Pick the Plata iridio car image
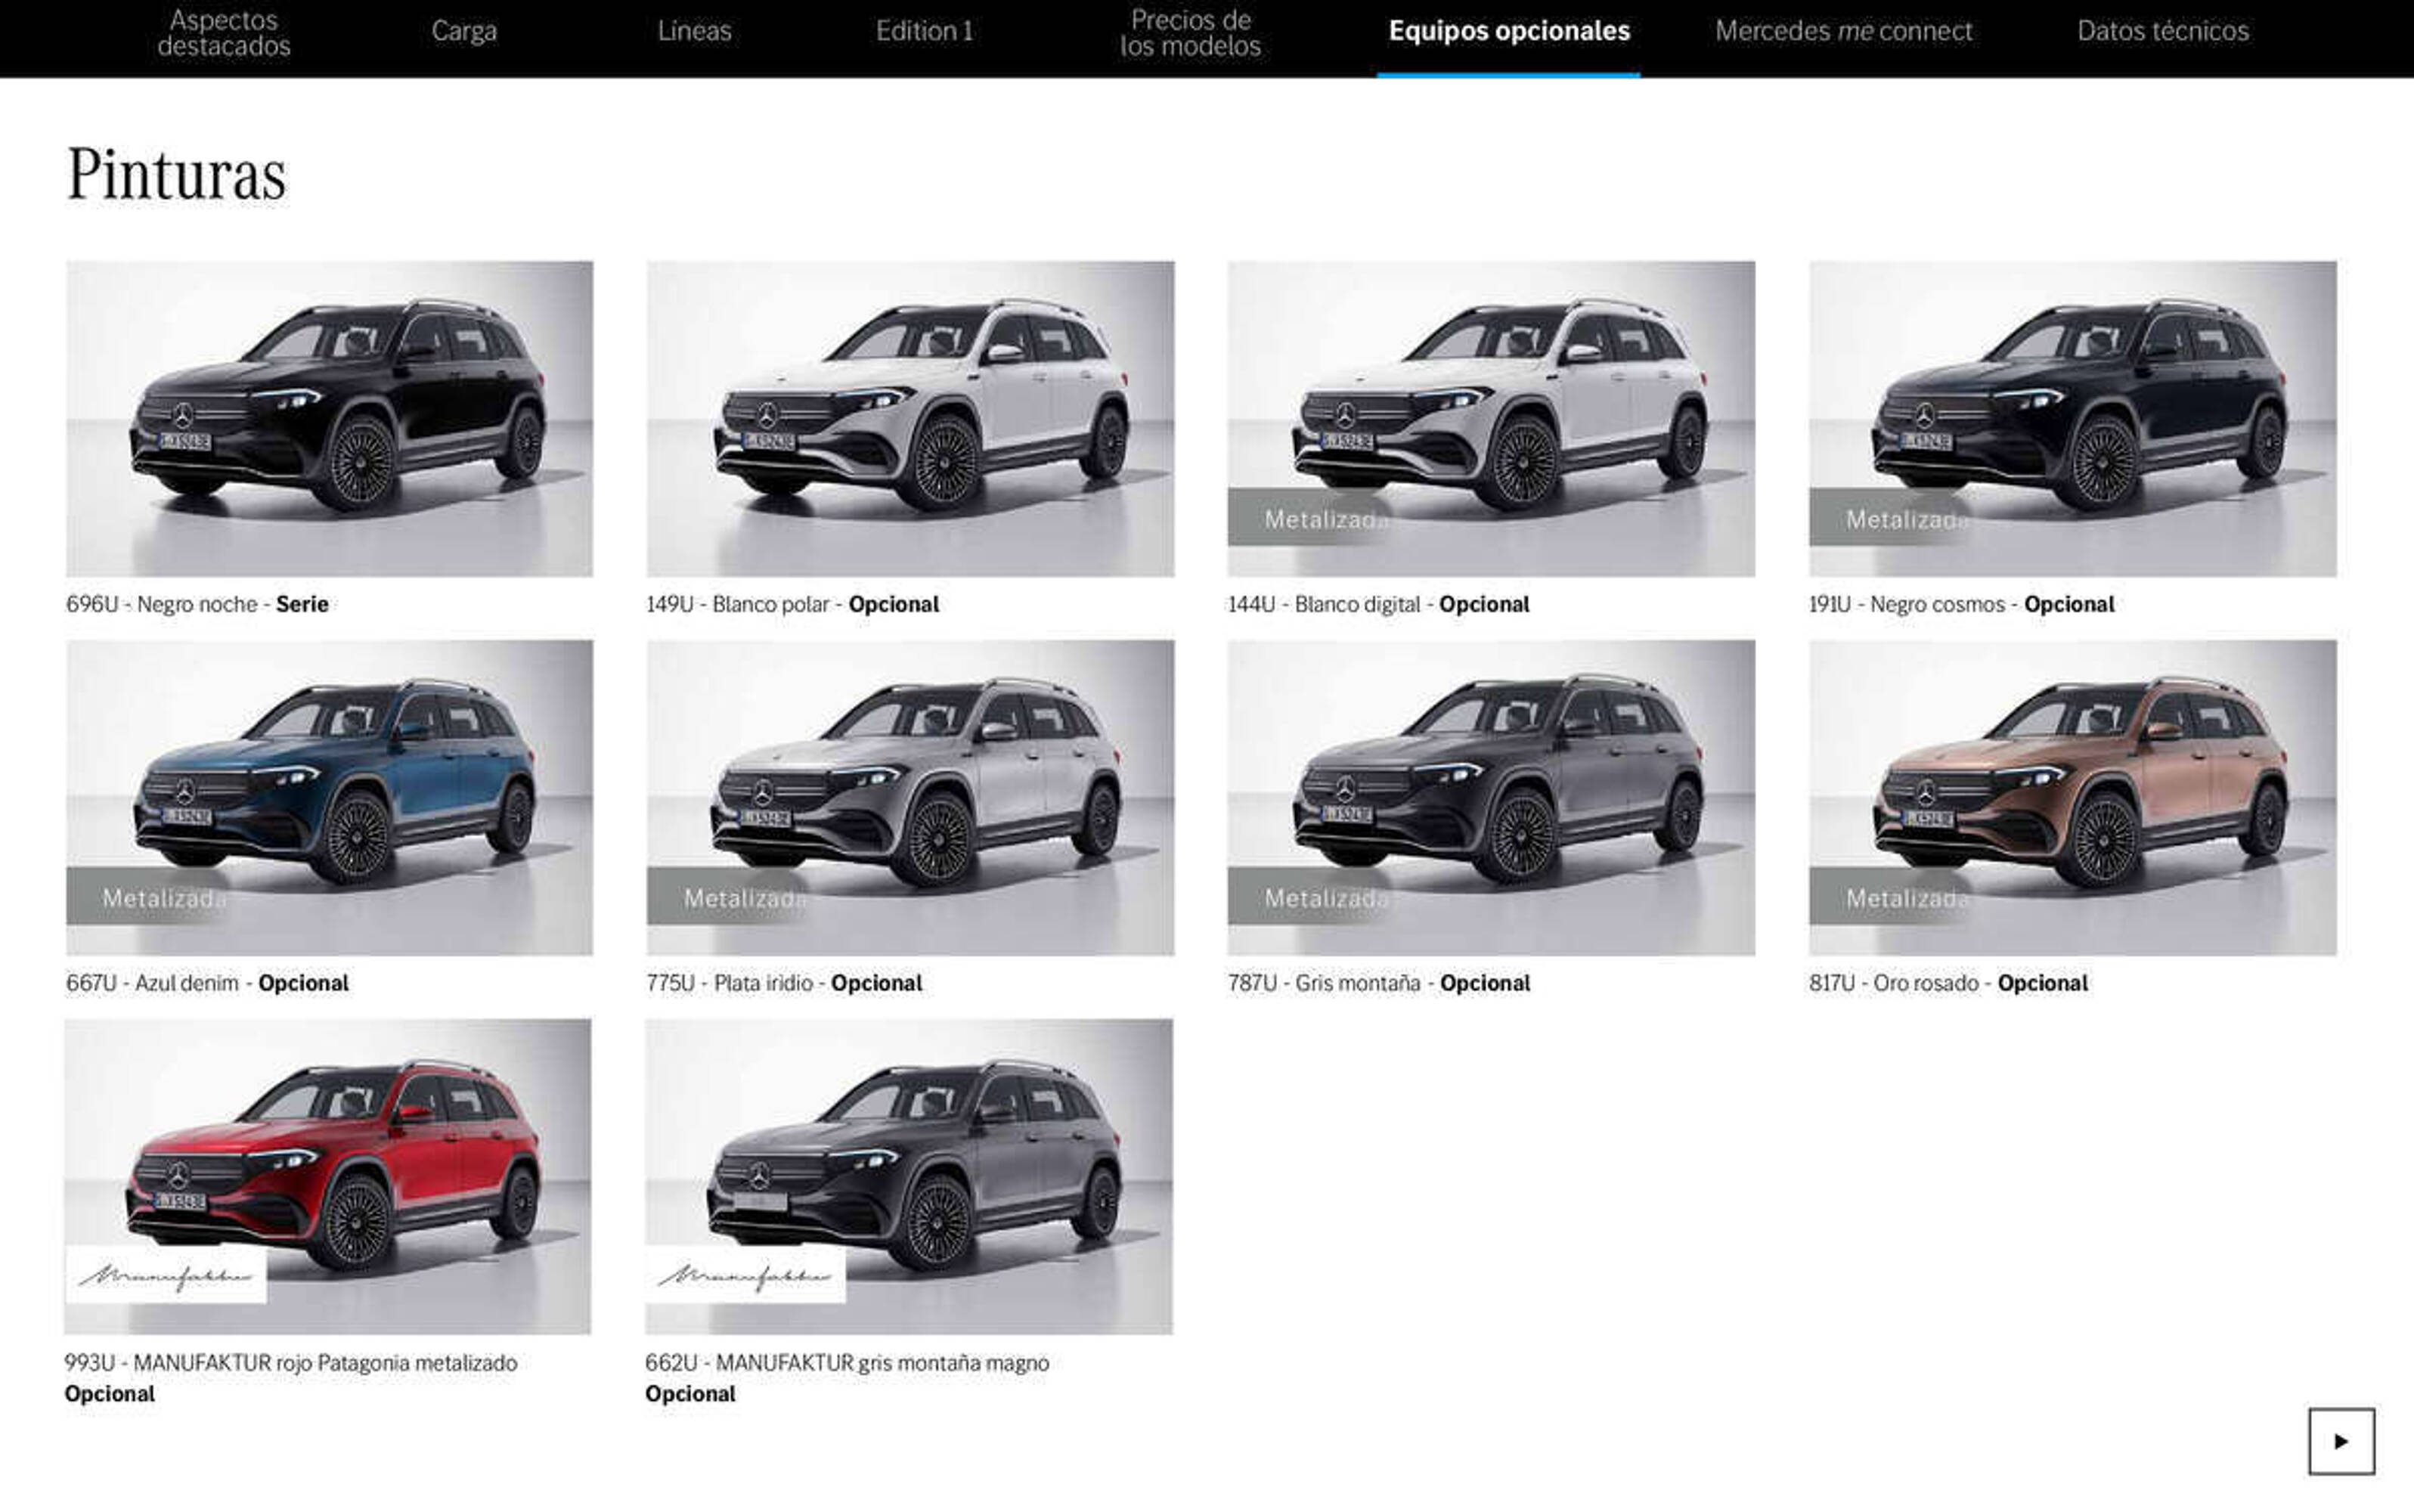 point(910,798)
